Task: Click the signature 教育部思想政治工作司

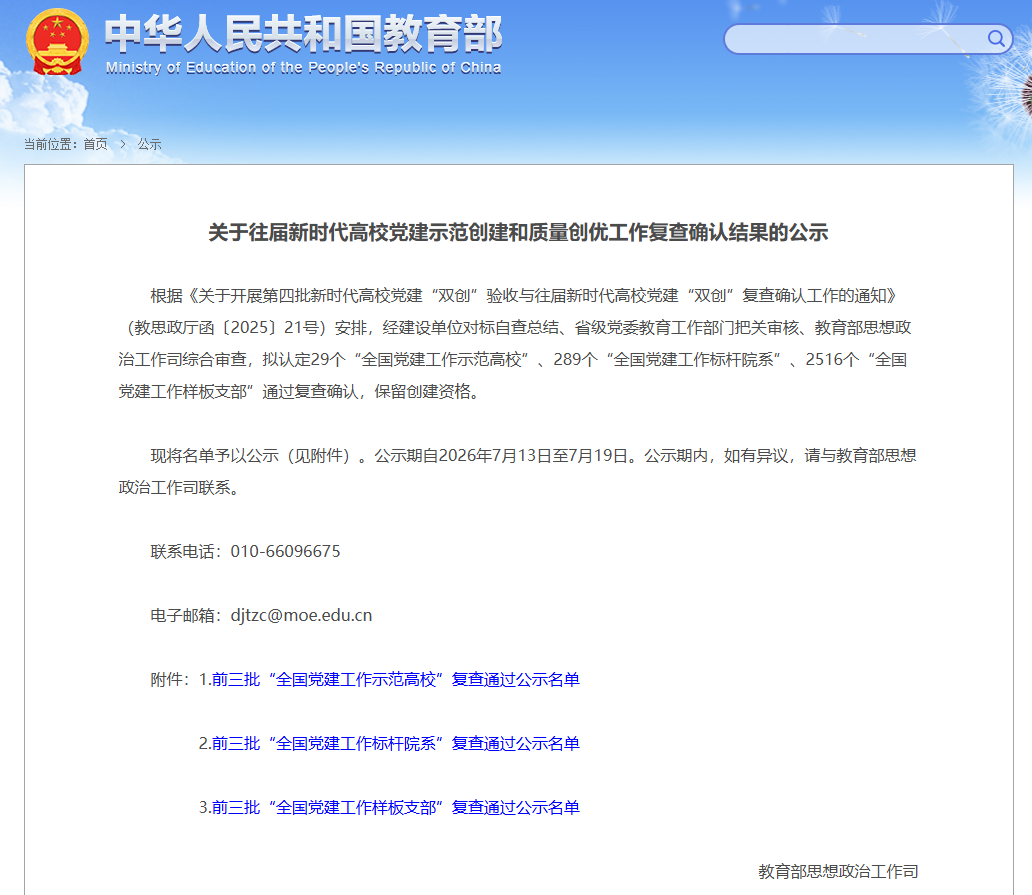Action: coord(838,871)
